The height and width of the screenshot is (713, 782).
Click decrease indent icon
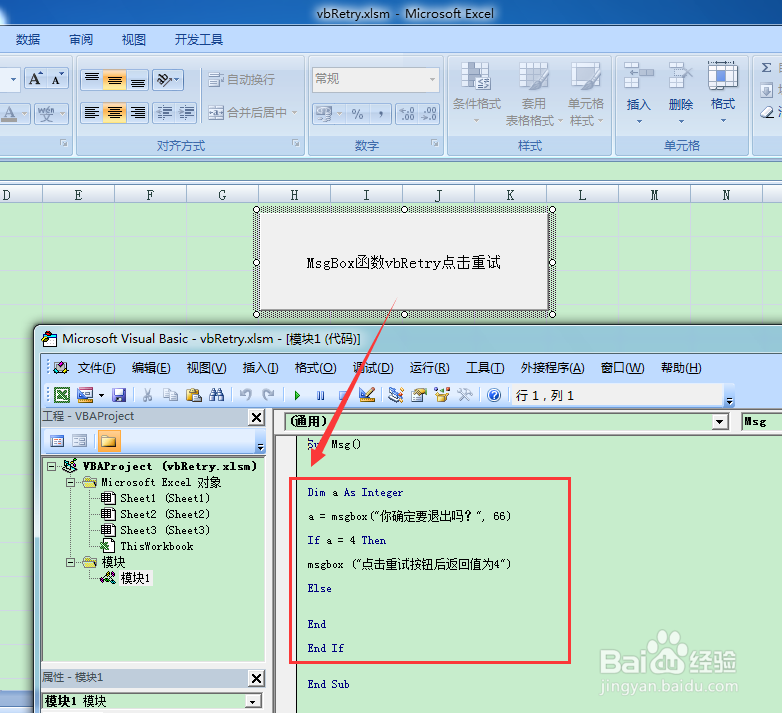(164, 113)
